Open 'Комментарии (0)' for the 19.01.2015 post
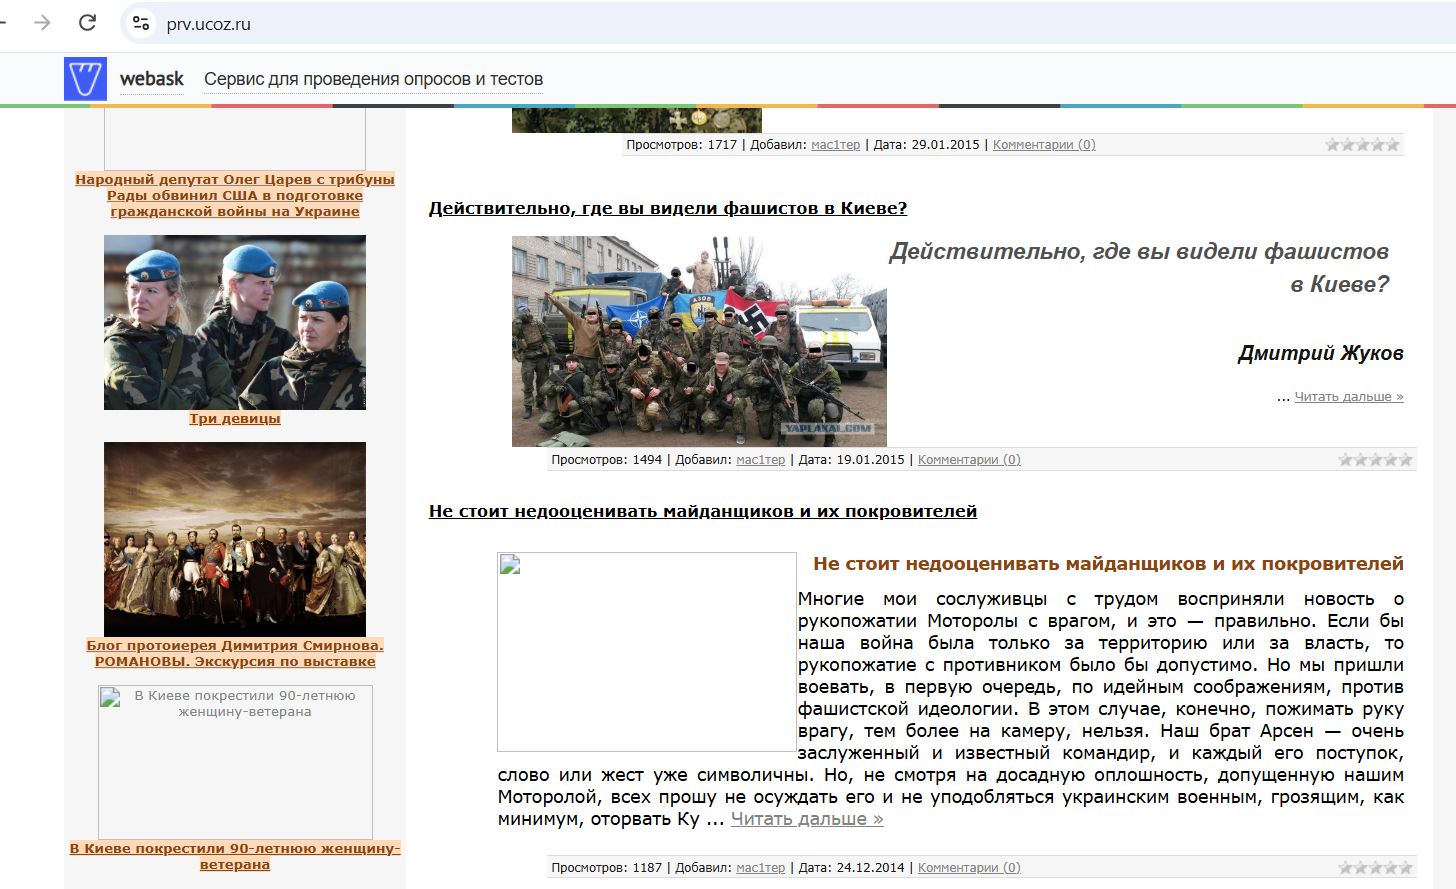This screenshot has width=1456, height=889. (x=969, y=460)
